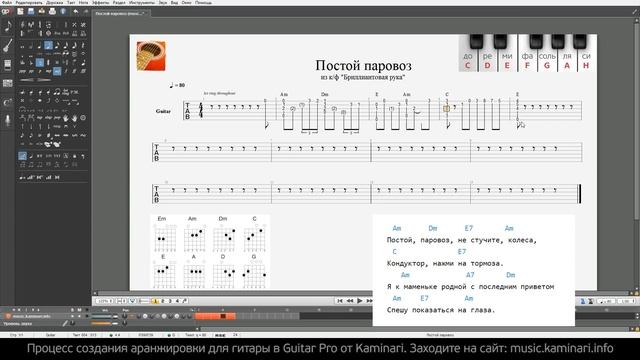Click the Print toolbar icon
This screenshot has height=360, width=640.
point(52,11)
